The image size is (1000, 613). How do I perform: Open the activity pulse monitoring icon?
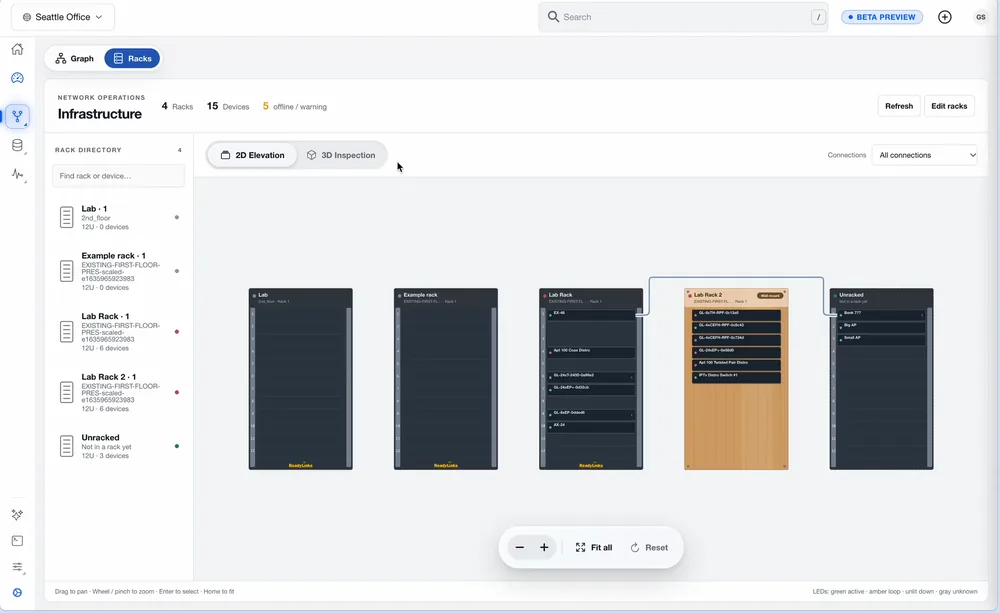[x=17, y=174]
